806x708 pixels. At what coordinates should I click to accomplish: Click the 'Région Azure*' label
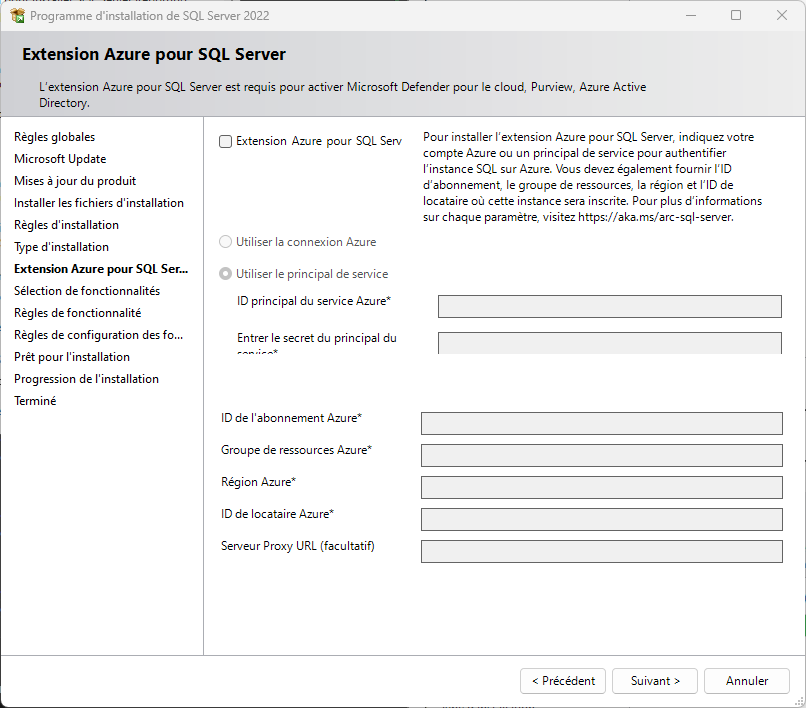click(x=259, y=482)
